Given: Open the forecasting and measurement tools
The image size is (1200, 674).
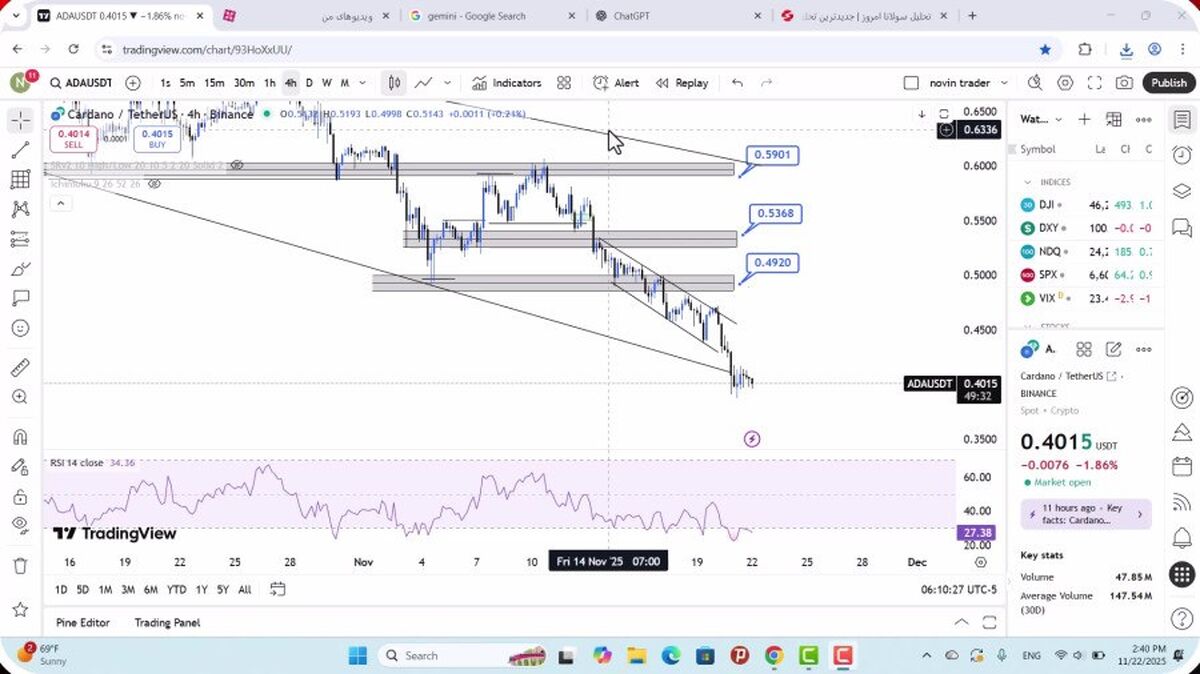Looking at the screenshot, I should 20,239.
